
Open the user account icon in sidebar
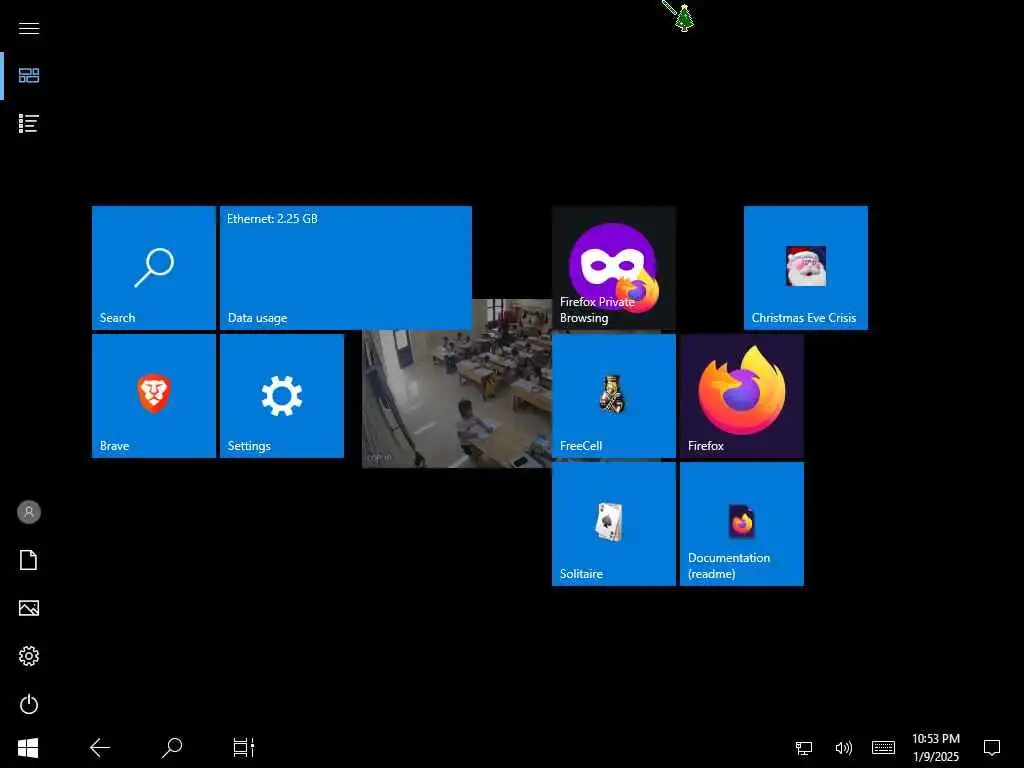point(29,512)
